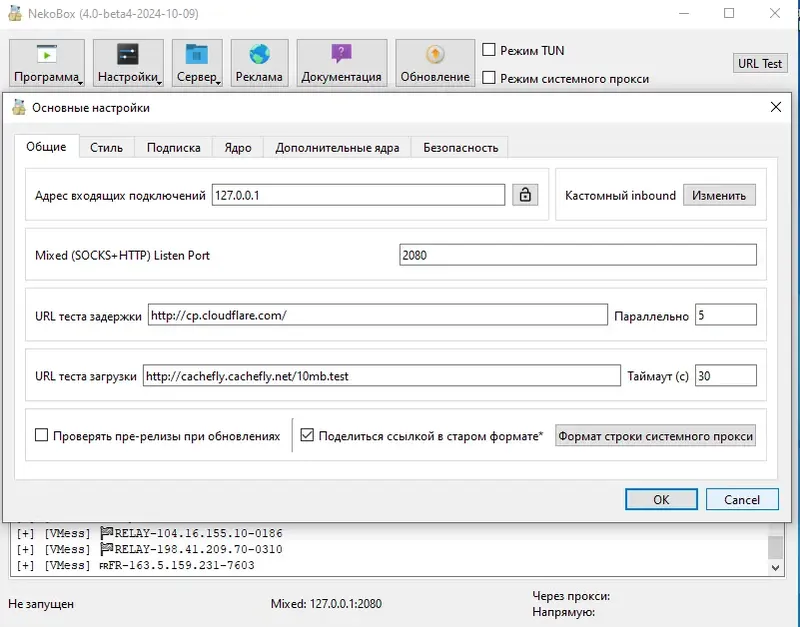Maximize the NekoBox window
The width and height of the screenshot is (800, 627).
point(729,13)
